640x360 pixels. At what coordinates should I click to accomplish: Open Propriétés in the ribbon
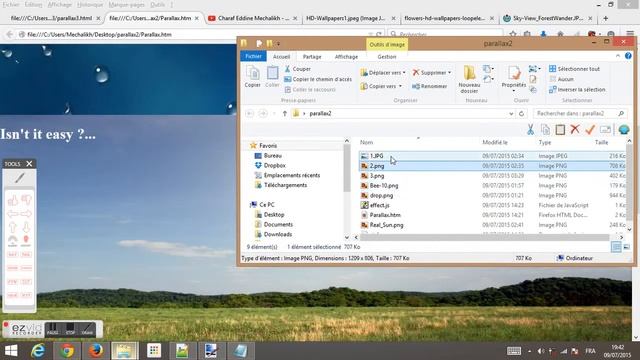pyautogui.click(x=513, y=77)
